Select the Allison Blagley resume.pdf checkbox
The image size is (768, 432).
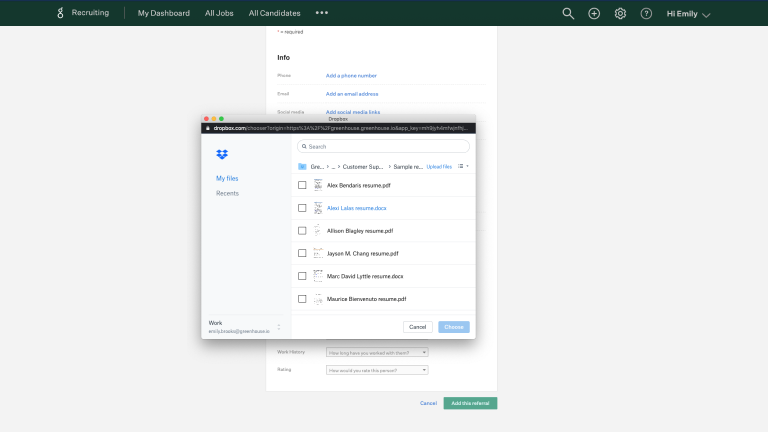(x=302, y=230)
